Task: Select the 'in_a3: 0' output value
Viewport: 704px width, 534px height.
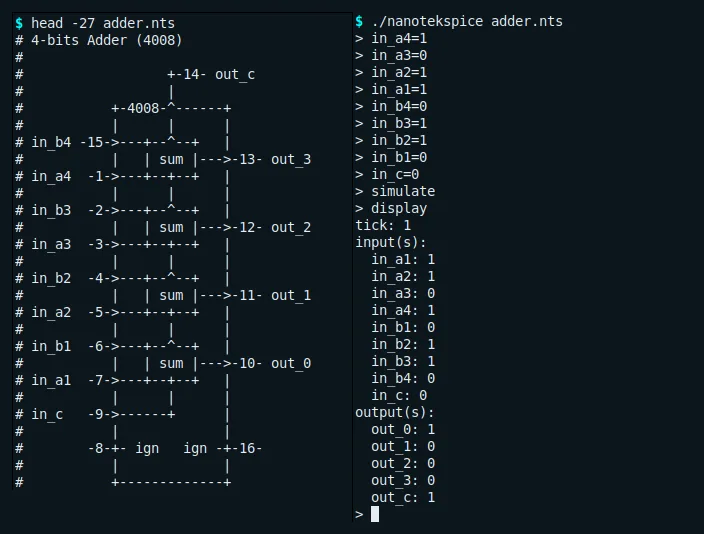Action: click(403, 294)
